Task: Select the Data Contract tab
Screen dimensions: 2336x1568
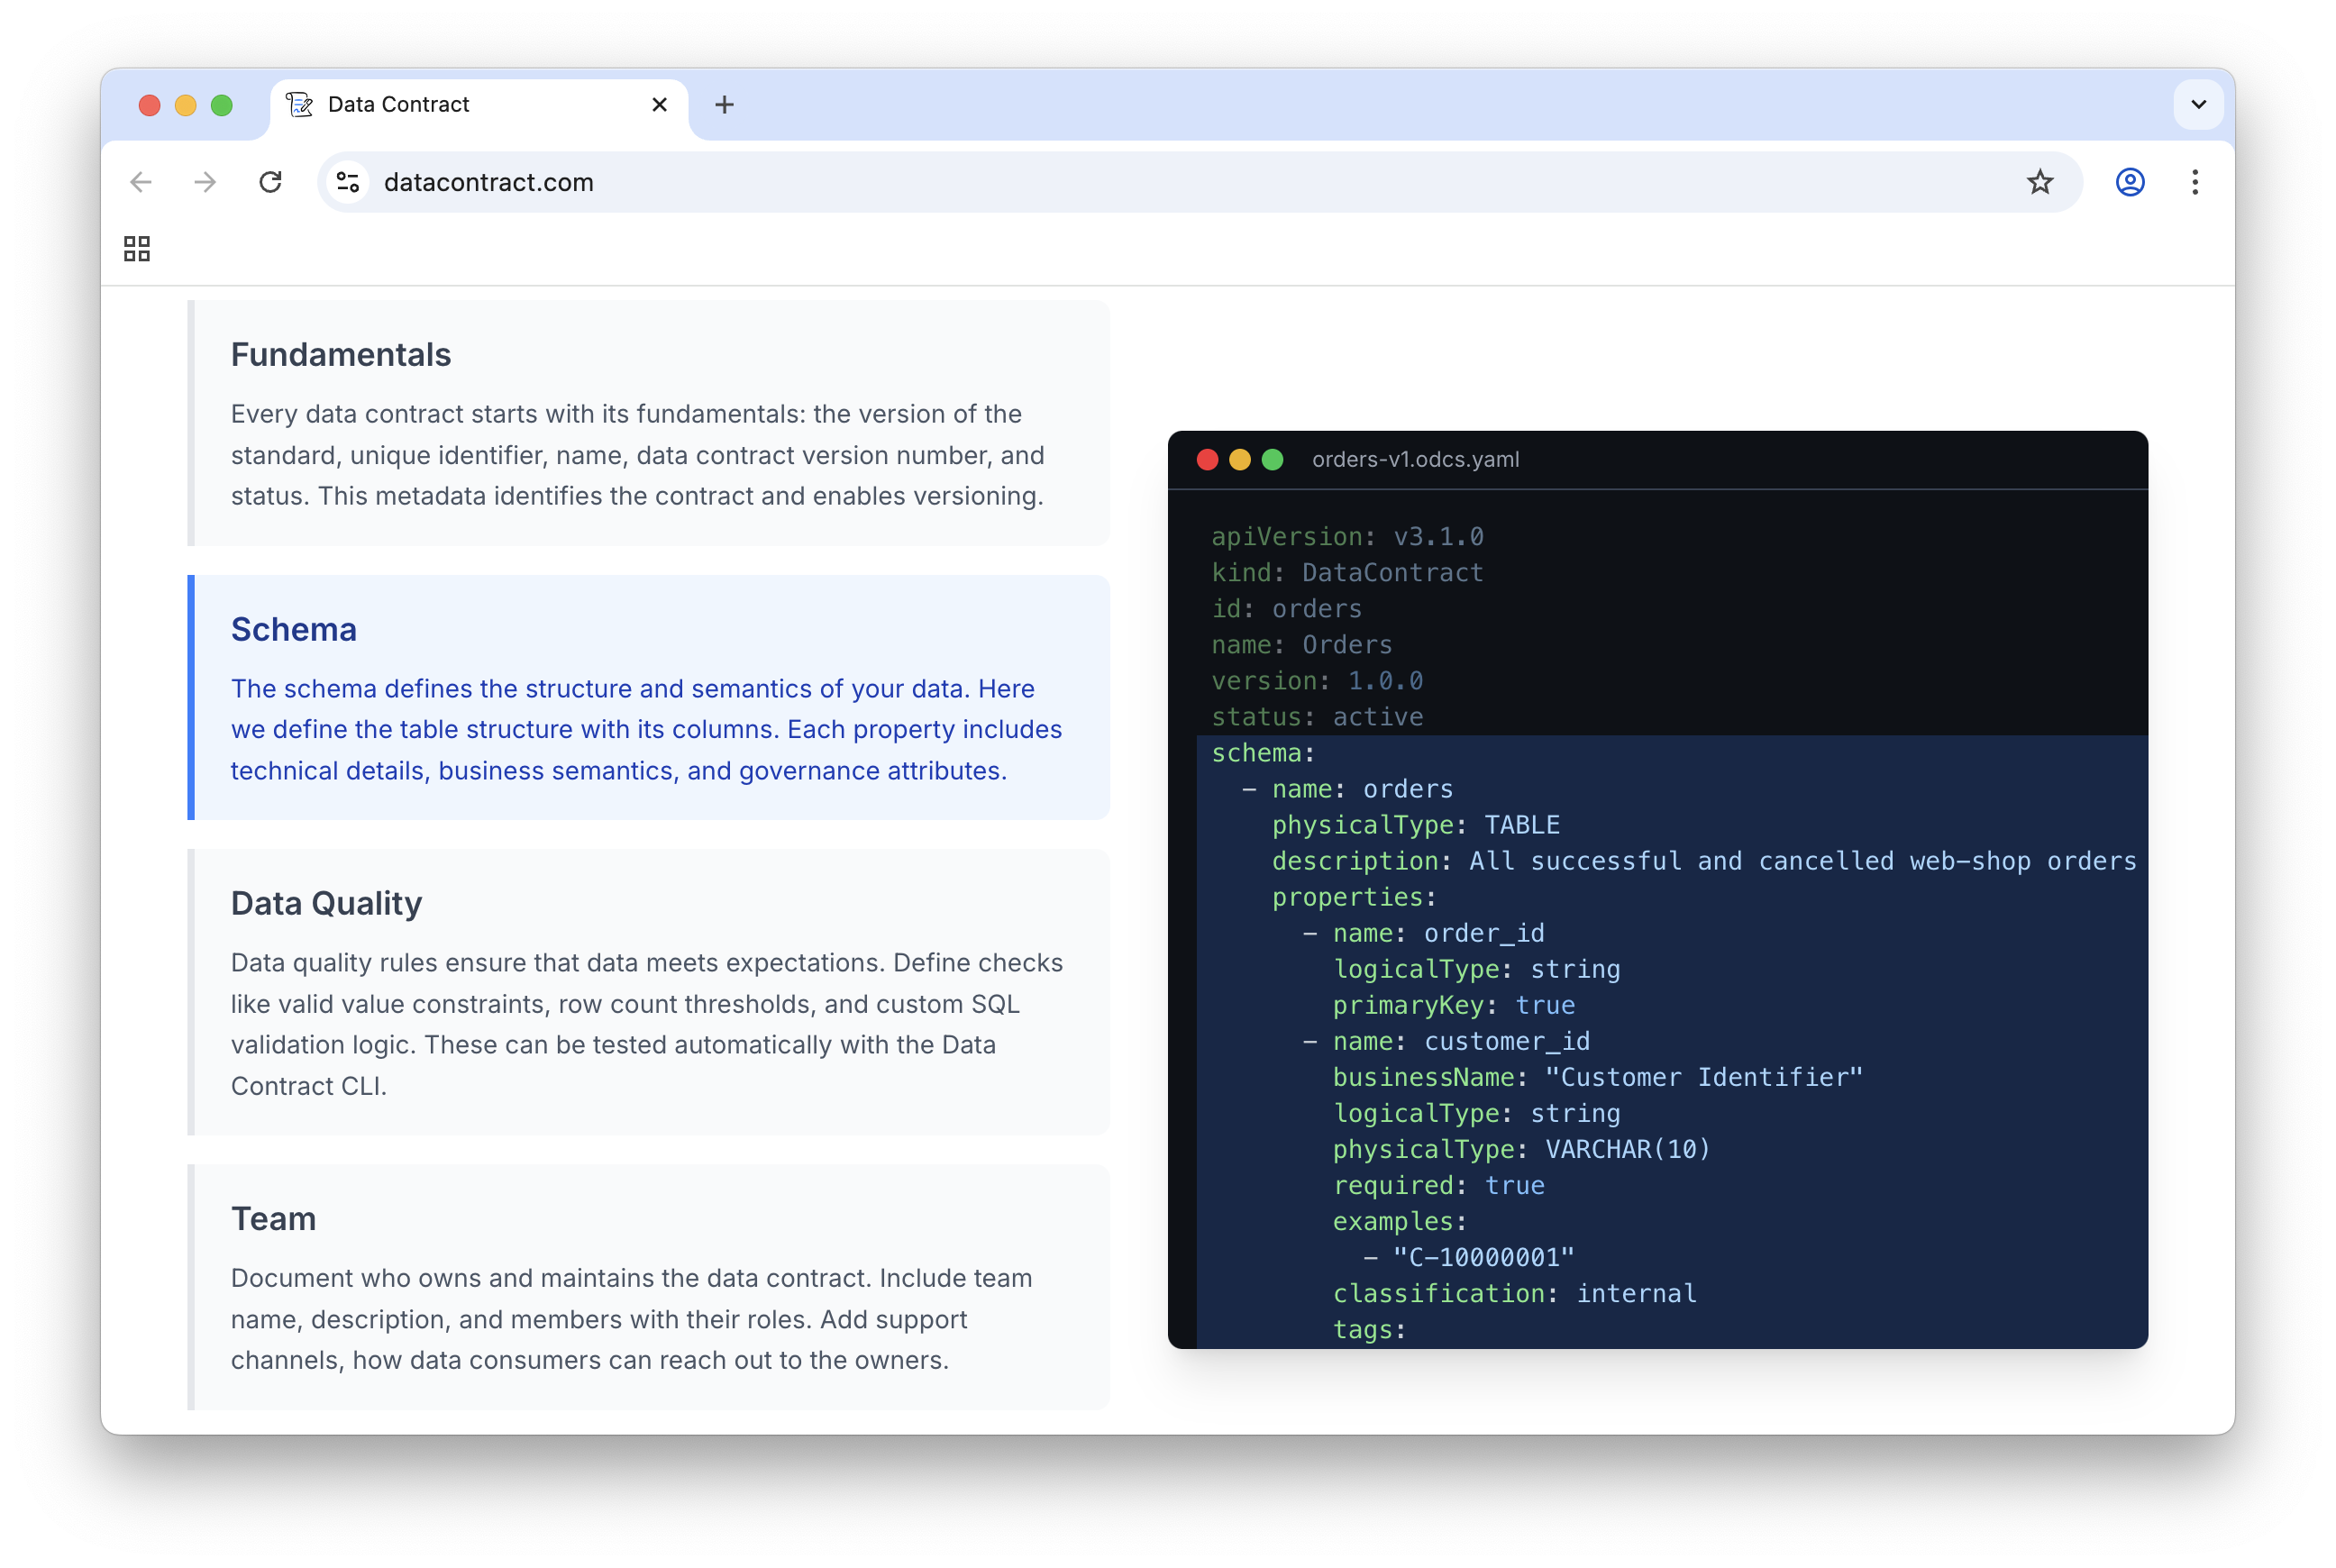Action: pyautogui.click(x=450, y=105)
